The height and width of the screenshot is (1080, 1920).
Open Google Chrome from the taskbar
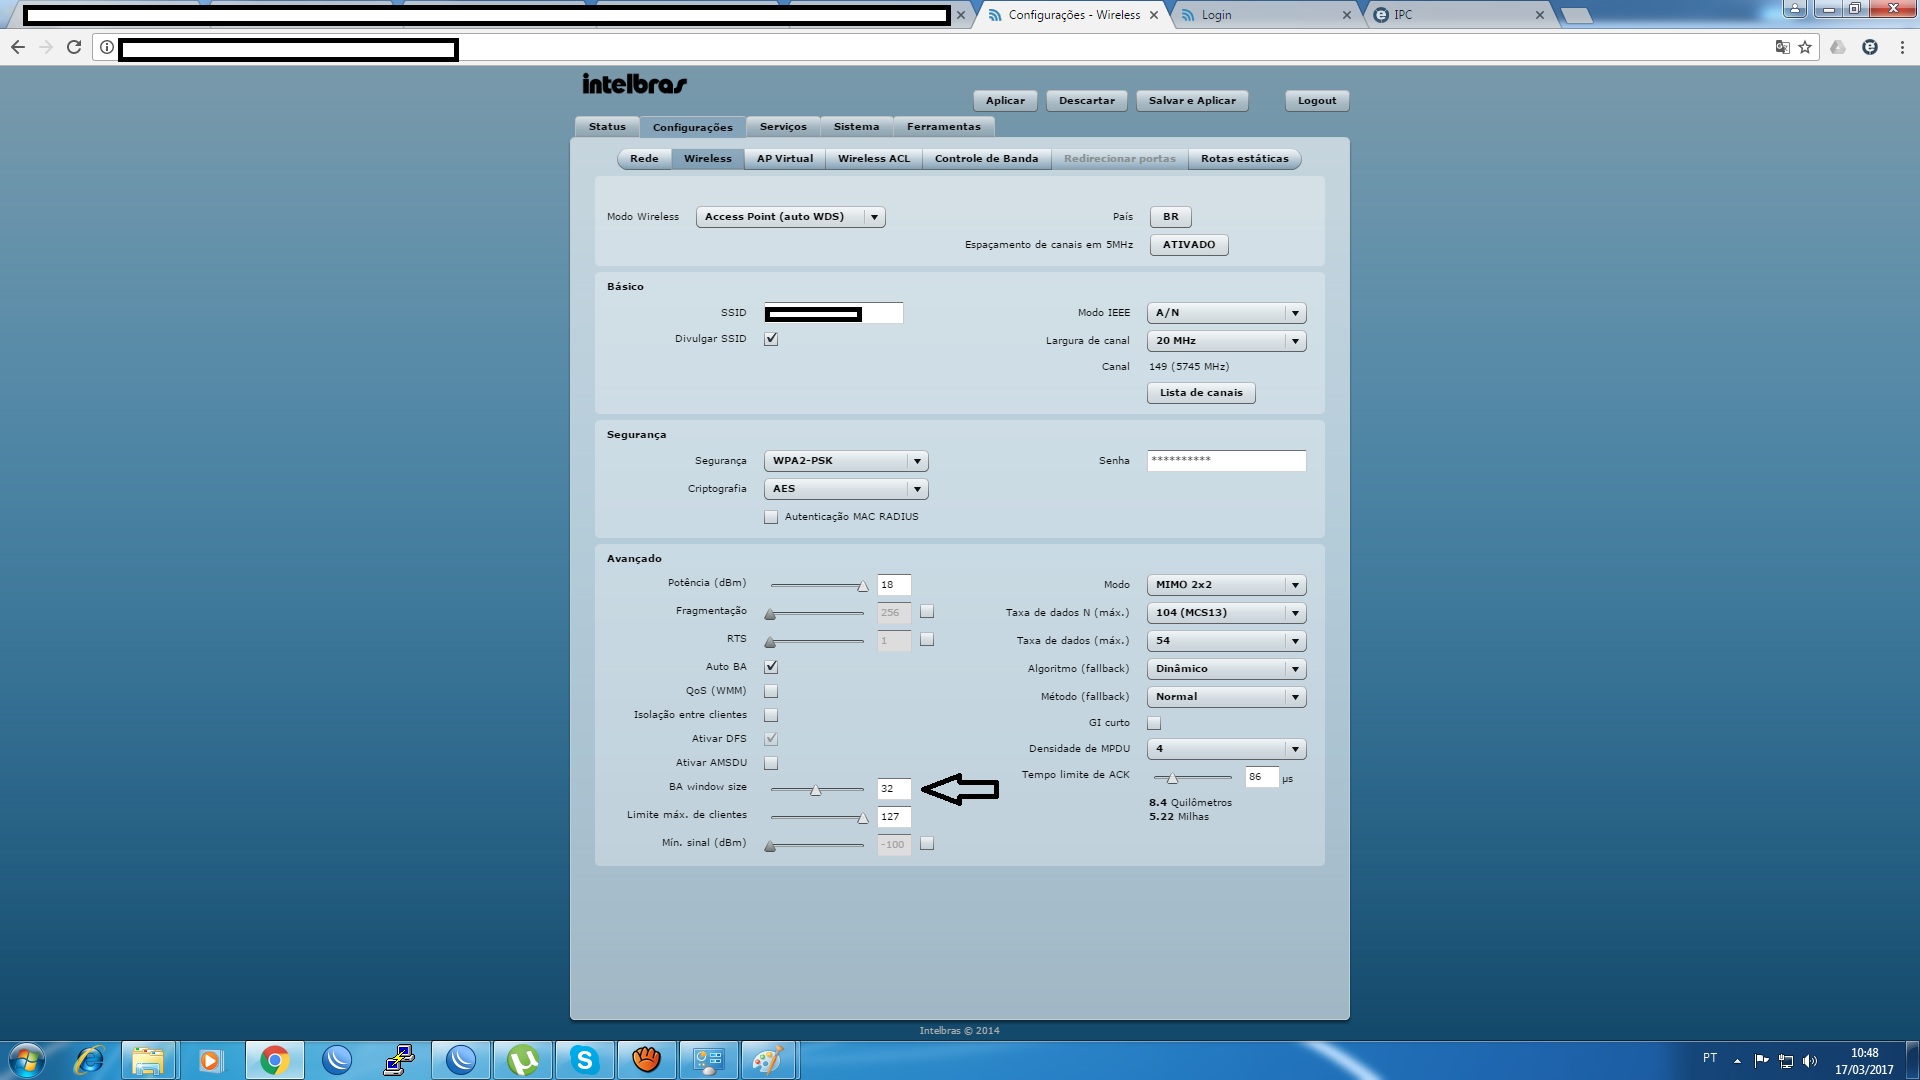coord(274,1060)
